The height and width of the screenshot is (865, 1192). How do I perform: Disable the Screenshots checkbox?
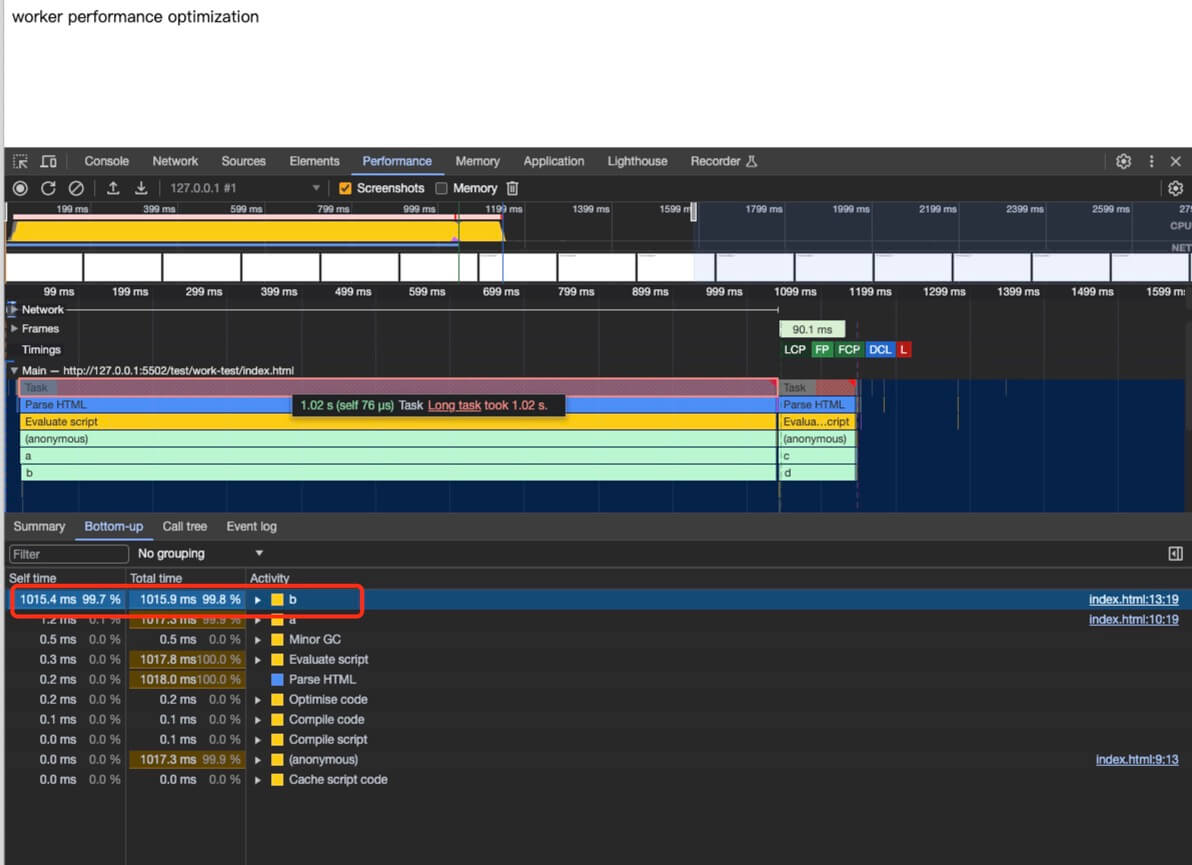coord(345,188)
